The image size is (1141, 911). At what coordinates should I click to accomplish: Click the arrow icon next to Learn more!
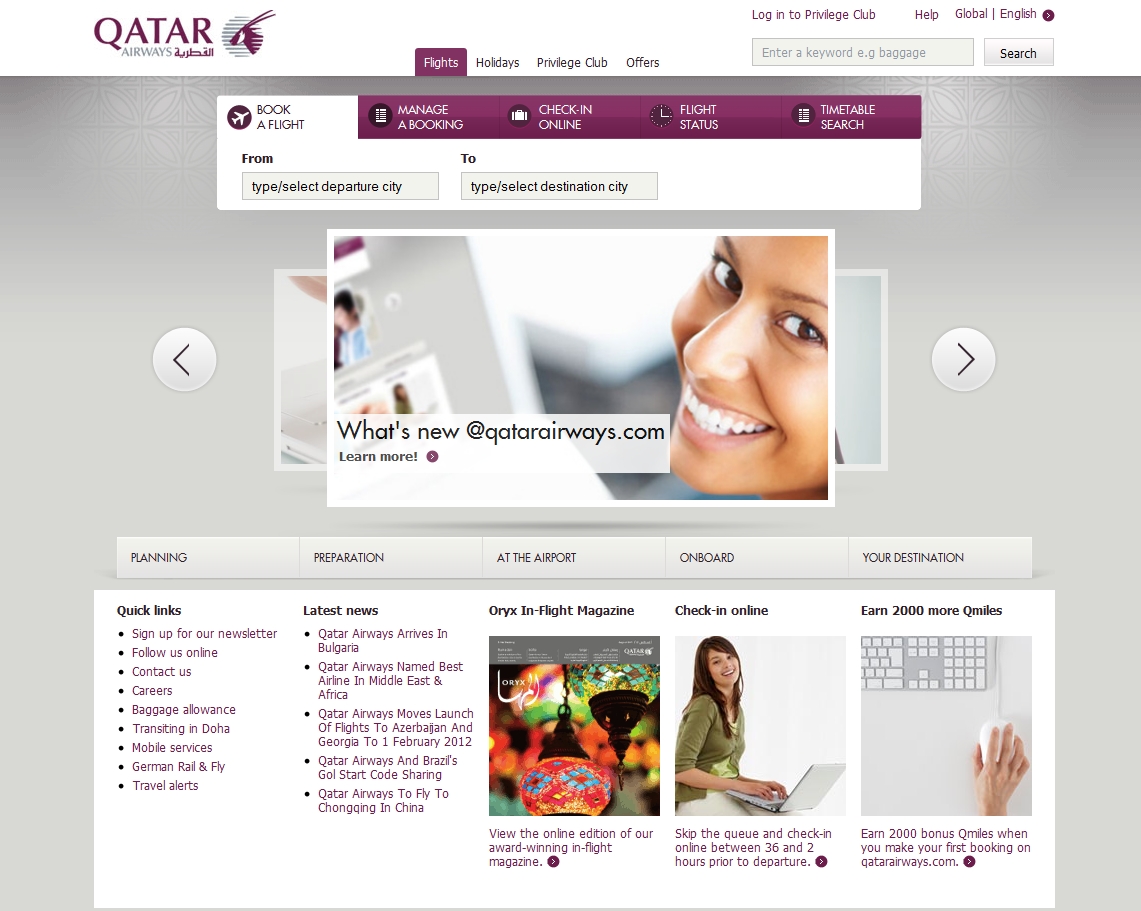(432, 457)
